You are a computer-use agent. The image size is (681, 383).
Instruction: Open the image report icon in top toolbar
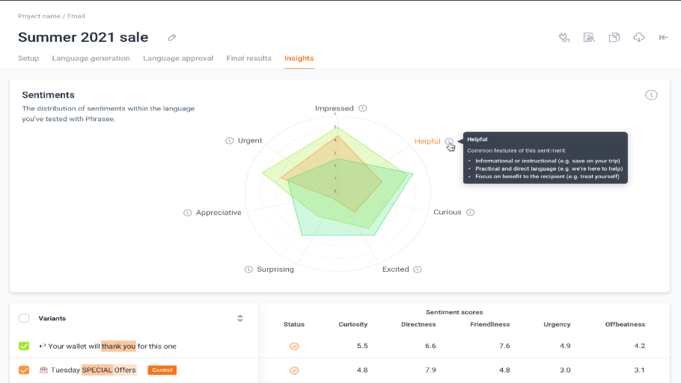tap(589, 38)
